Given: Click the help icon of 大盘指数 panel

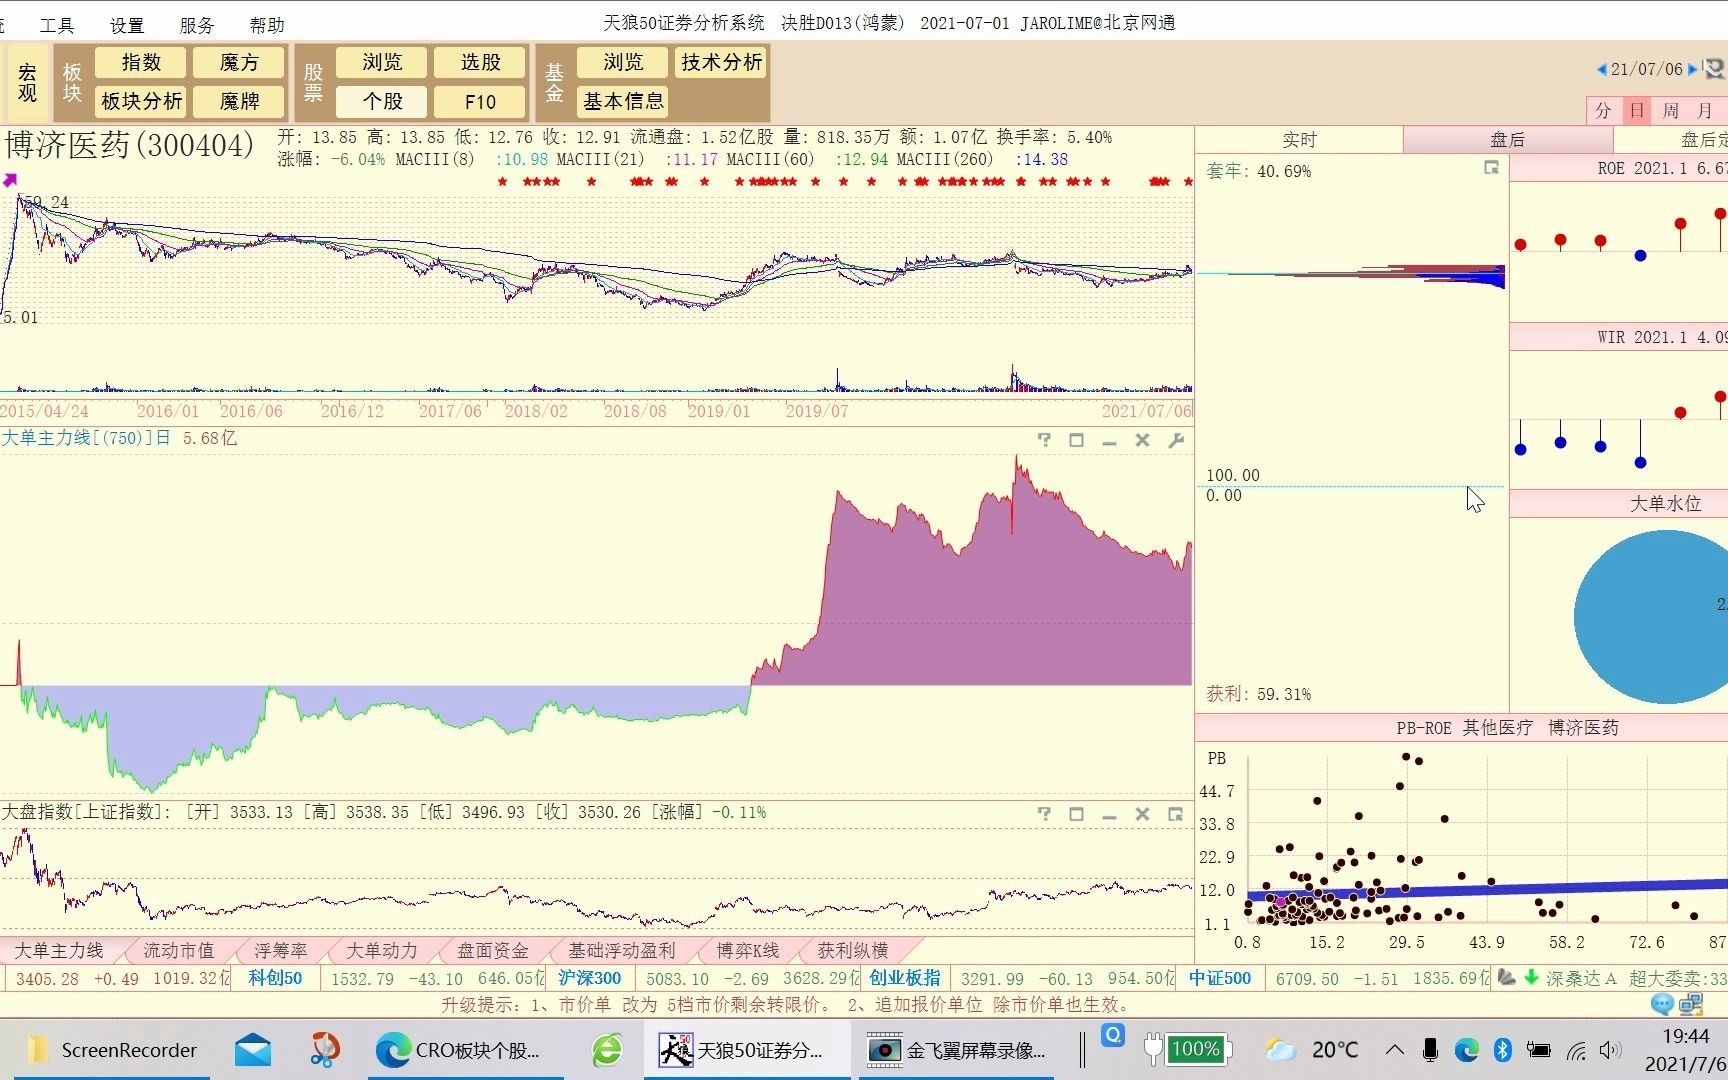Looking at the screenshot, I should pyautogui.click(x=1044, y=814).
